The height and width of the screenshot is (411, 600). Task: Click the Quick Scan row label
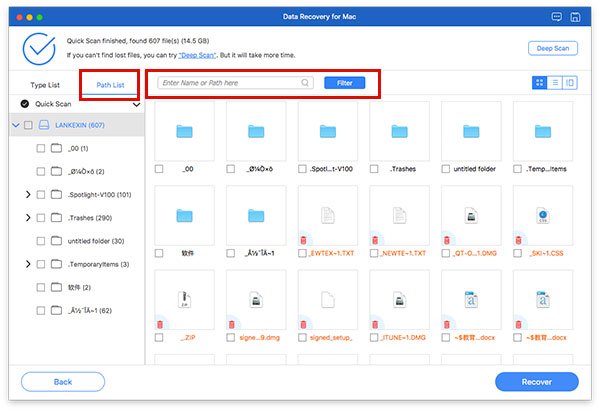point(53,104)
